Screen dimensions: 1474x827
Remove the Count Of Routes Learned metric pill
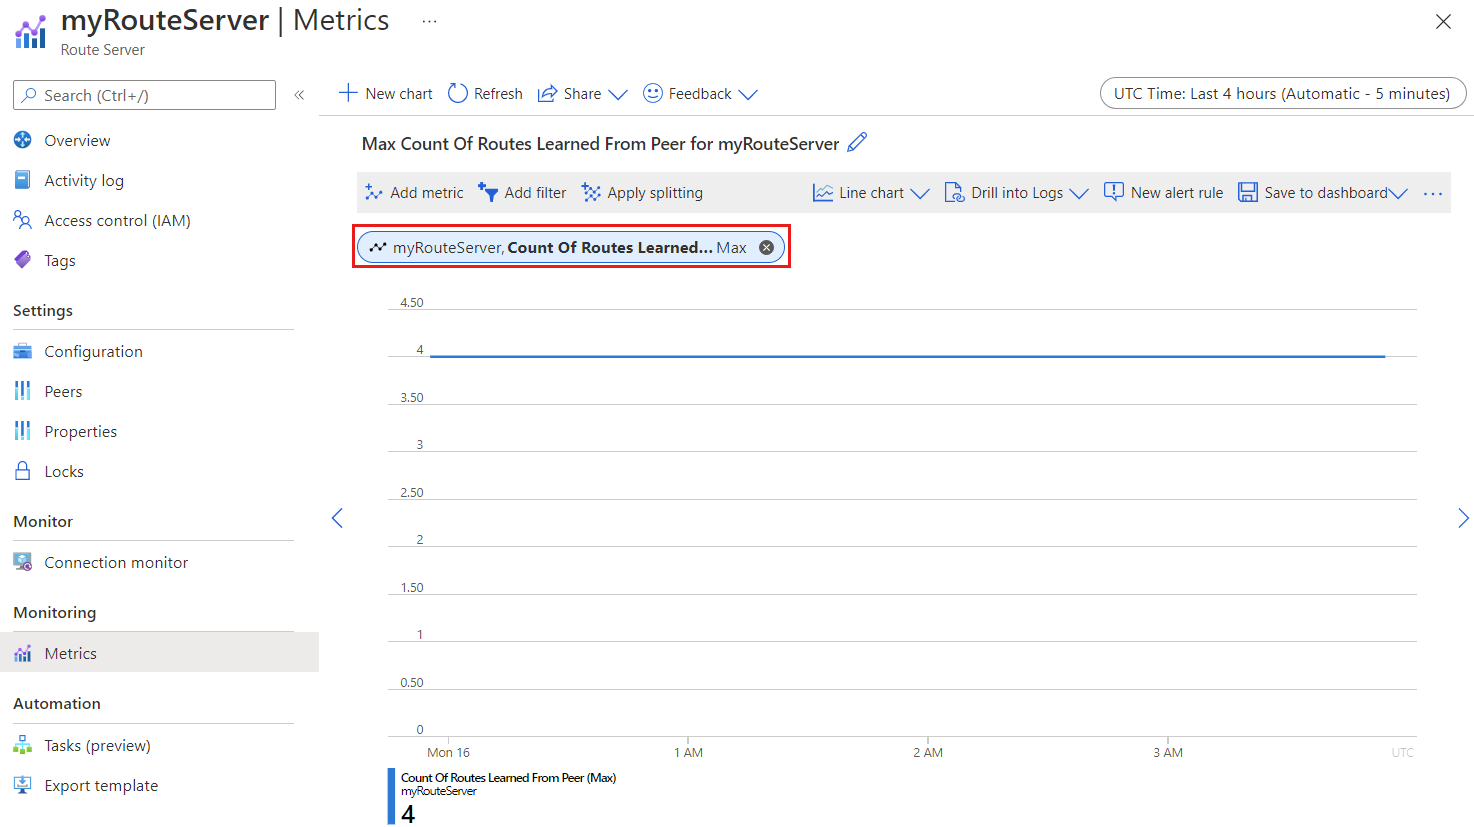pyautogui.click(x=766, y=246)
